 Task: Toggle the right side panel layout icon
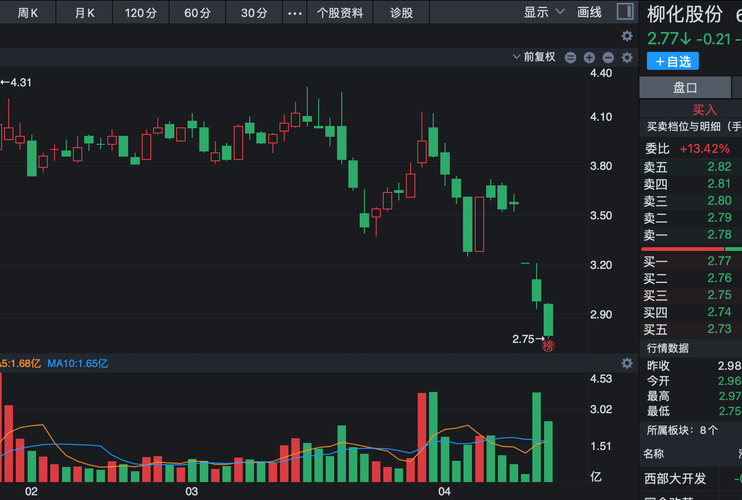(625, 13)
